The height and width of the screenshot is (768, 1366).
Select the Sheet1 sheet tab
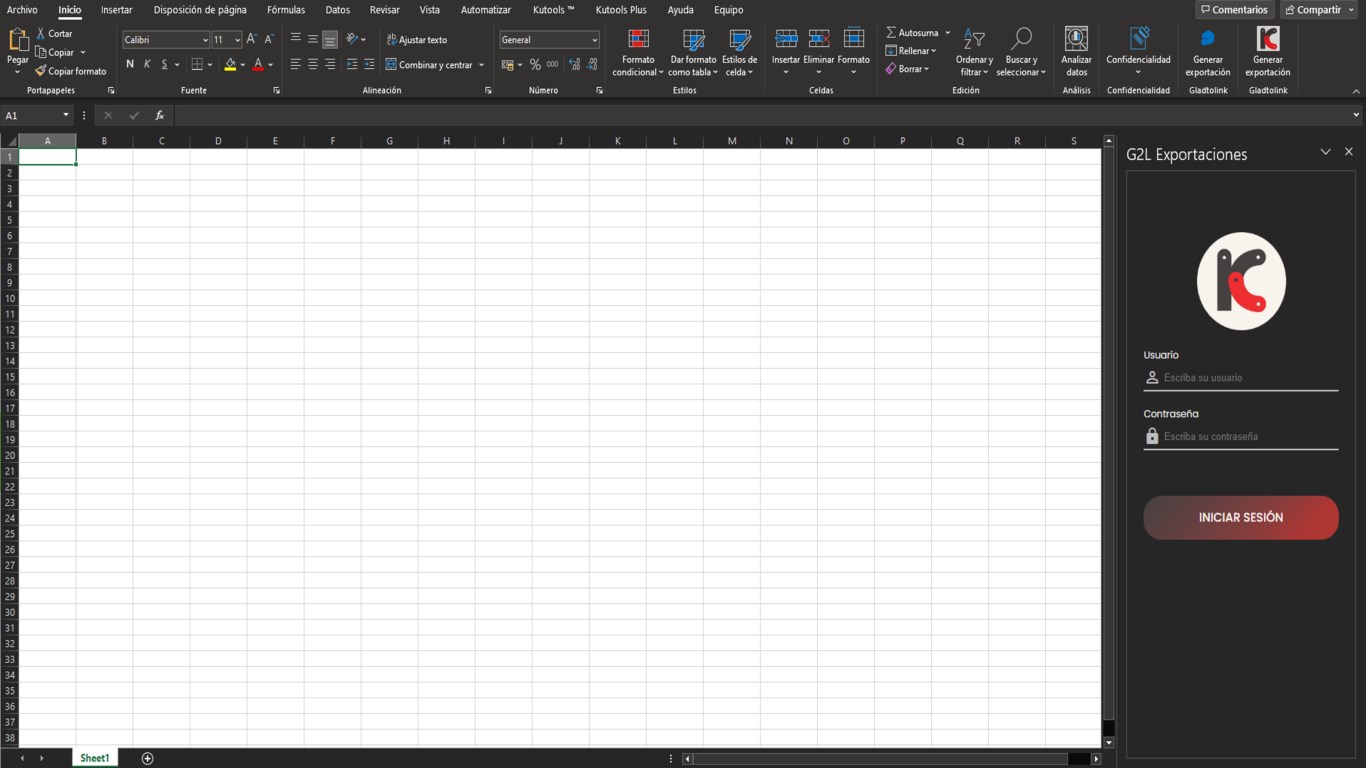point(95,758)
